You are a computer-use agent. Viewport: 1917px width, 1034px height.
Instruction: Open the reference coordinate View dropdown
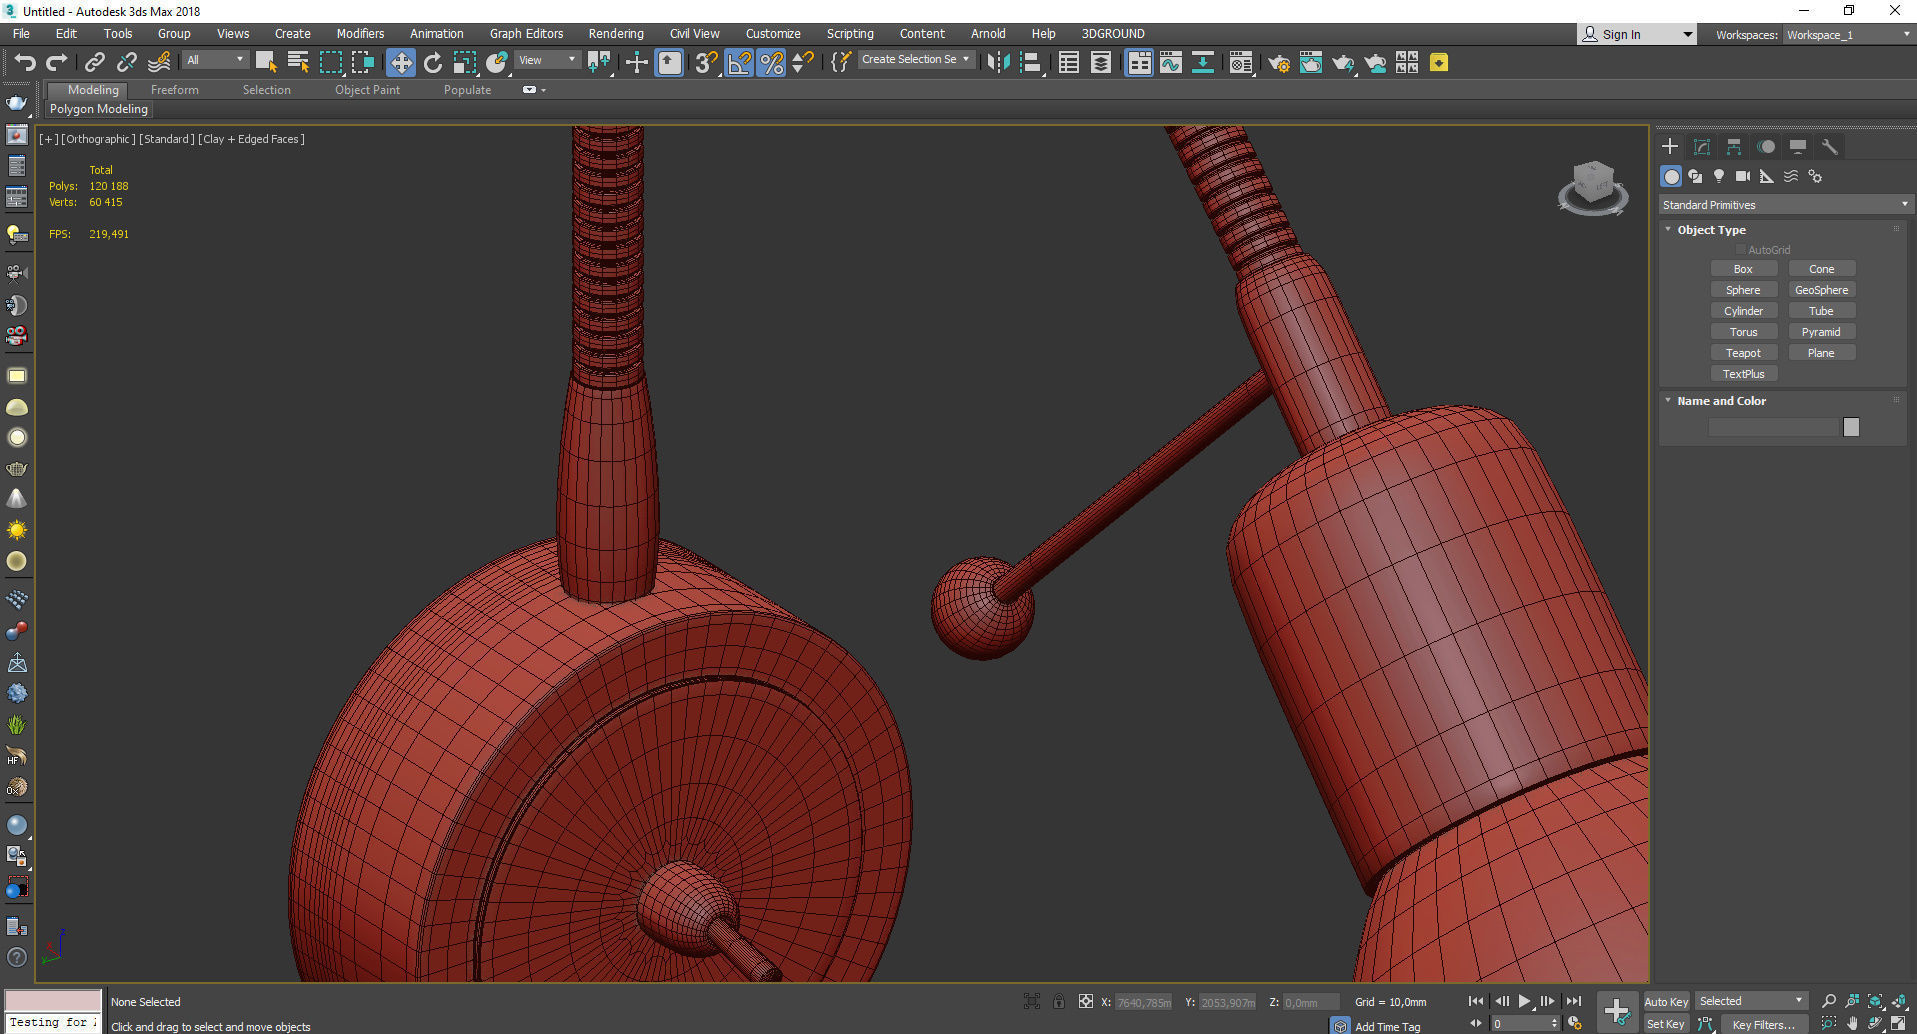point(547,60)
